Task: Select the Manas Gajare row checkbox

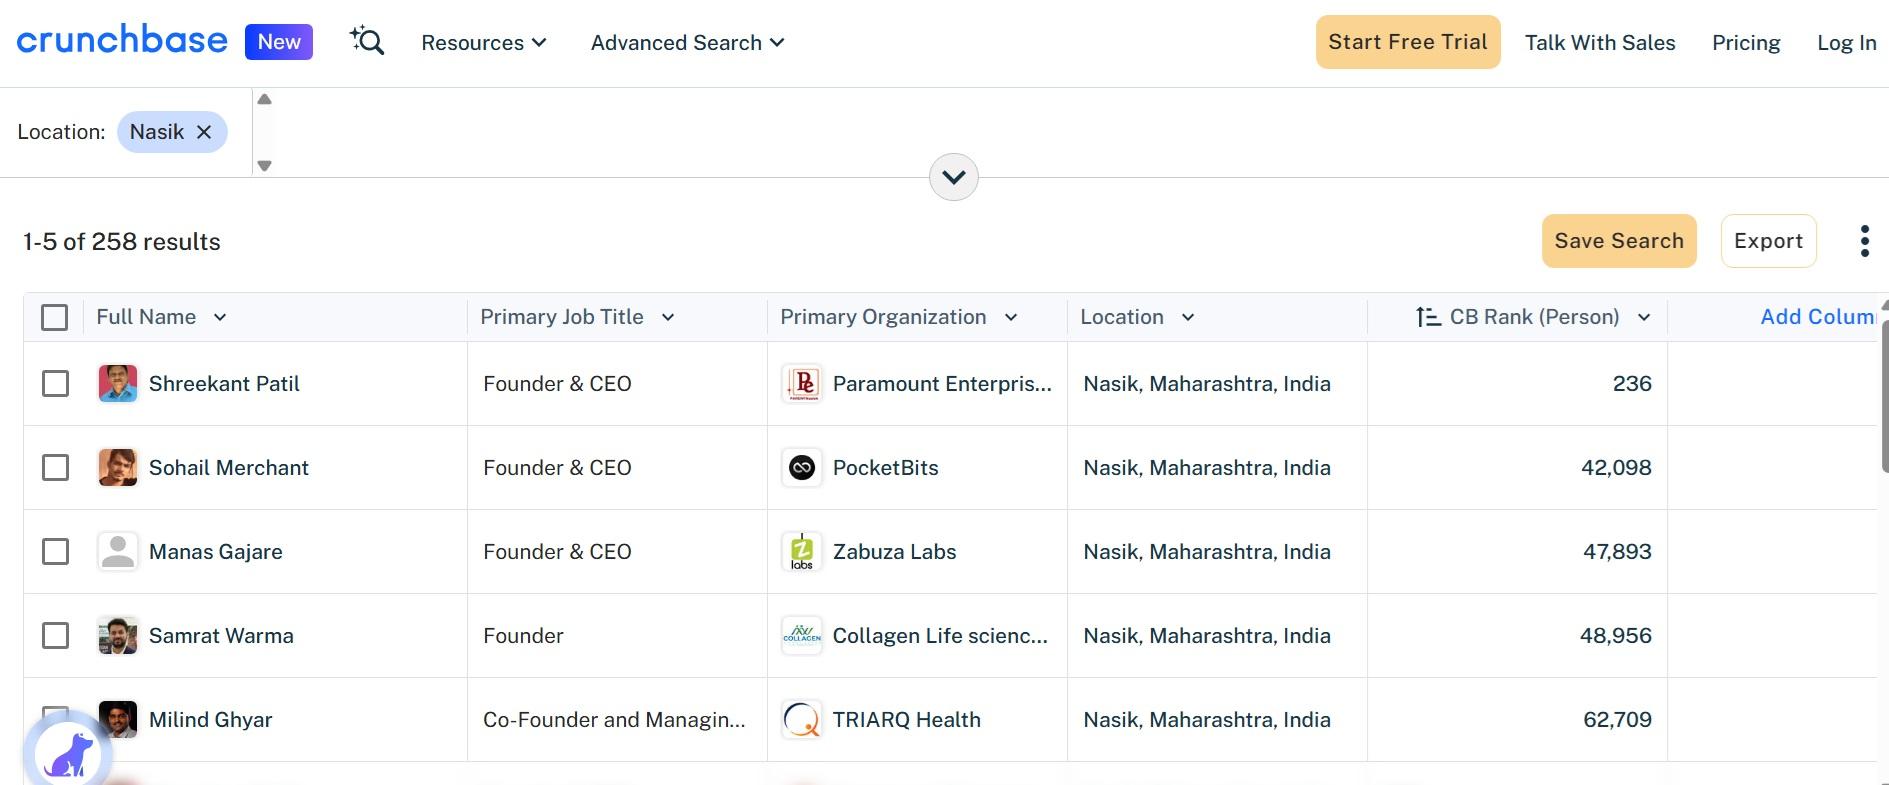Action: click(x=56, y=552)
